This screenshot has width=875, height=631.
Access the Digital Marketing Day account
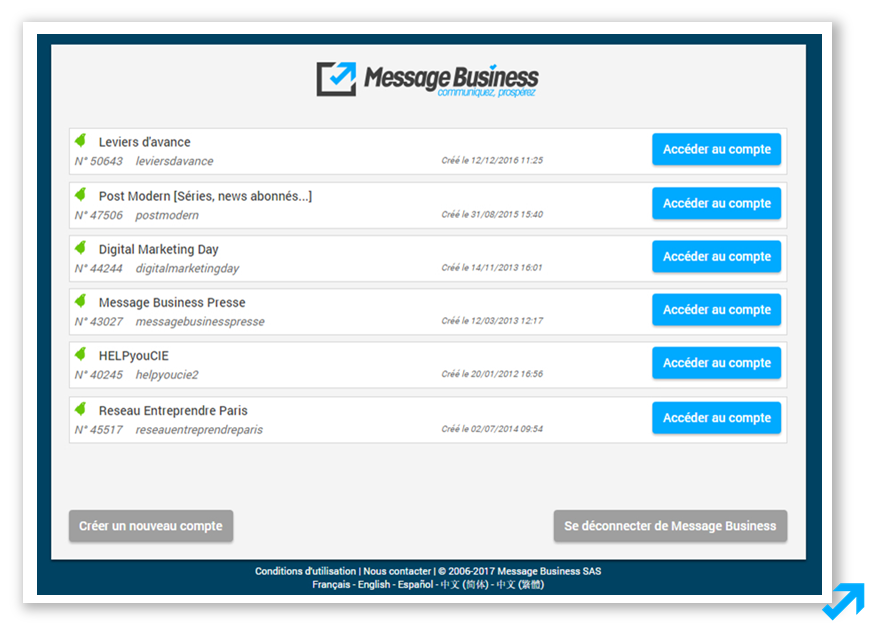pyautogui.click(x=717, y=256)
